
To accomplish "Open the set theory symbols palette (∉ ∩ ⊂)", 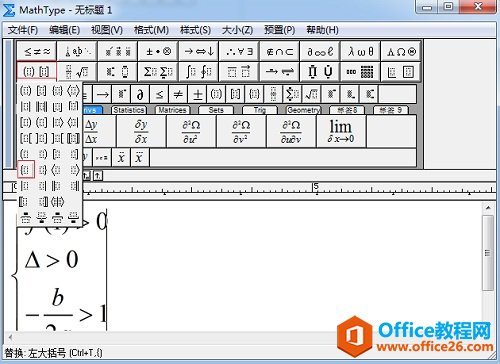I will click(x=280, y=52).
